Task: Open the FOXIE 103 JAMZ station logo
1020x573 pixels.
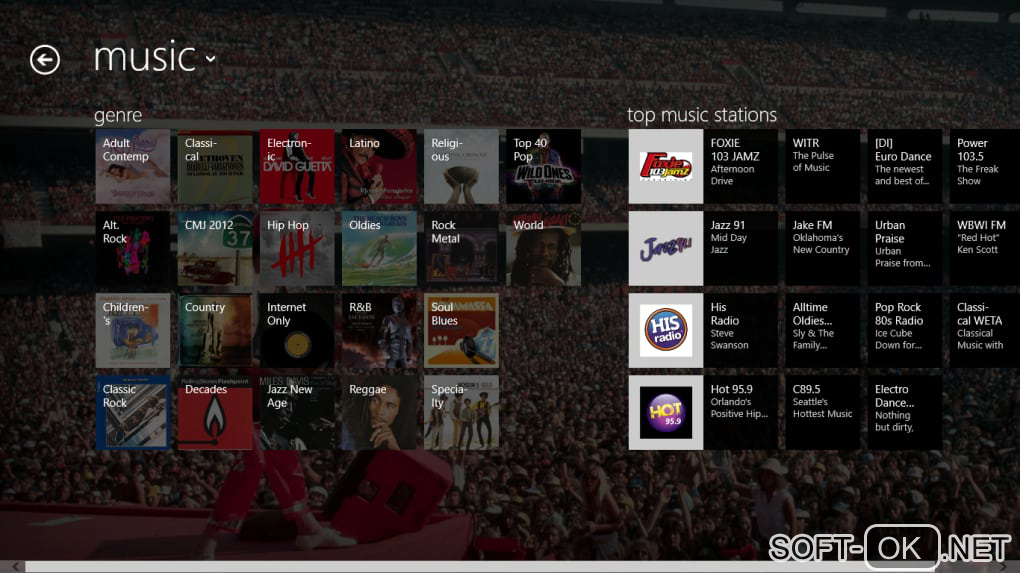Action: 665,167
